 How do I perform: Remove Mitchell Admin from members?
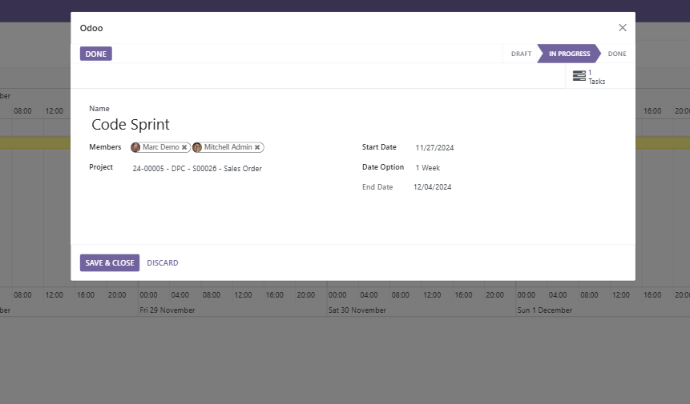coord(258,147)
